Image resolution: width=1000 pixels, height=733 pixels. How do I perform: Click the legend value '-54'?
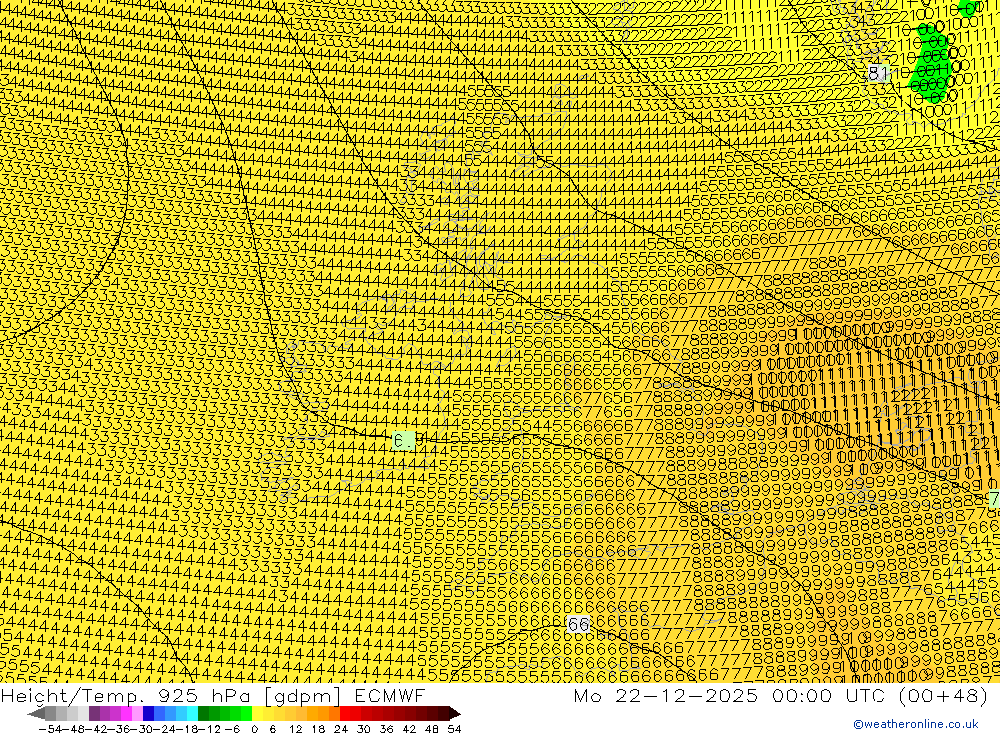51,728
